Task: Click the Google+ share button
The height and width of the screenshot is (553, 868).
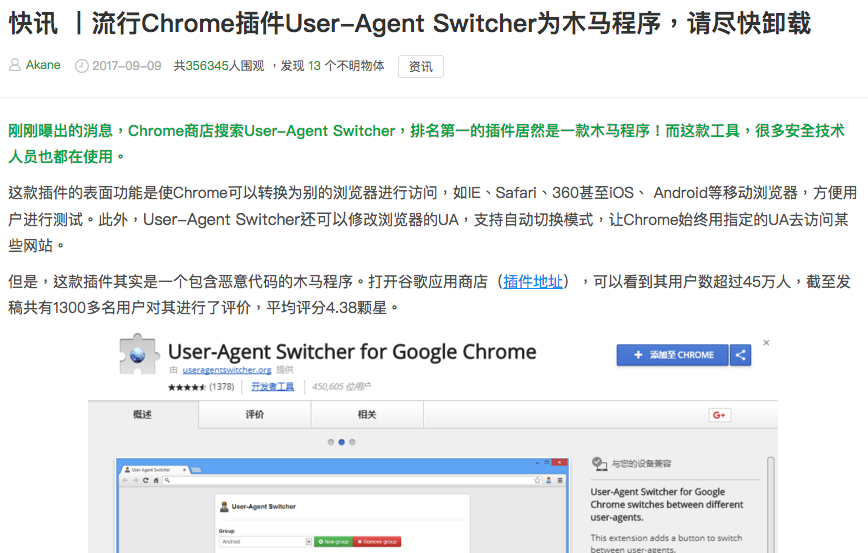Action: coord(720,415)
